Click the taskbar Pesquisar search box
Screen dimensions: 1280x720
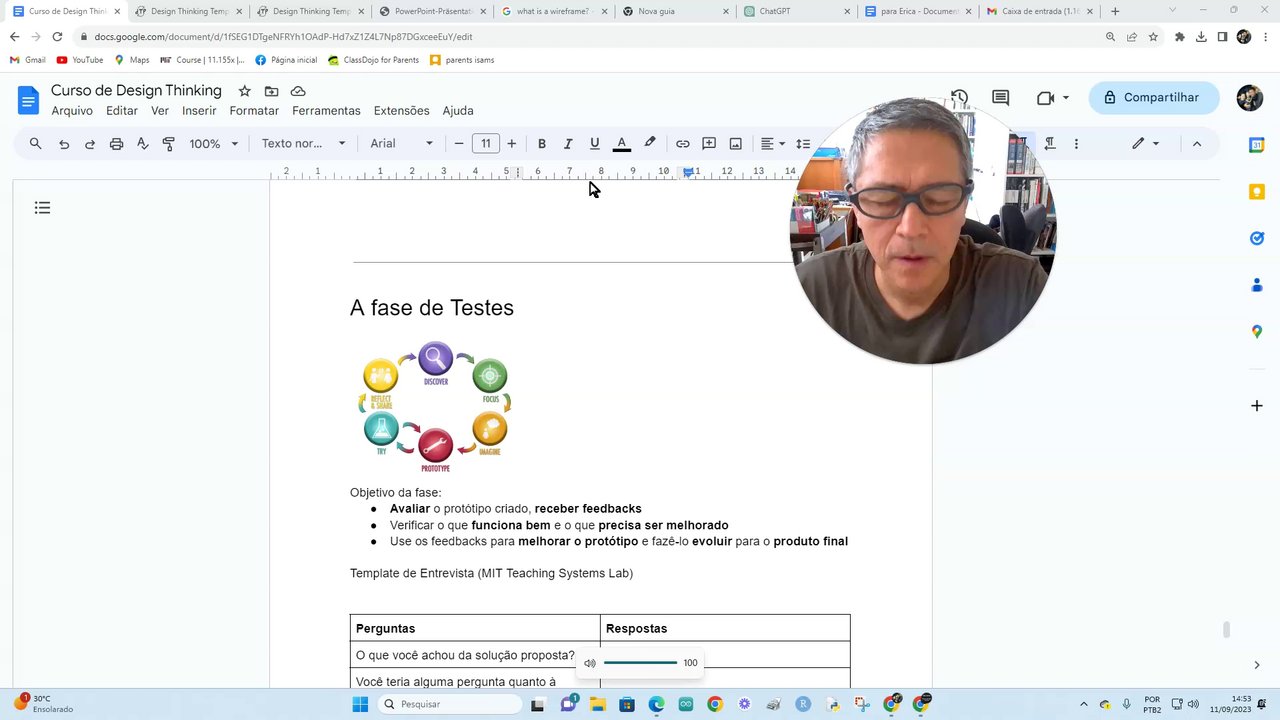coord(448,704)
